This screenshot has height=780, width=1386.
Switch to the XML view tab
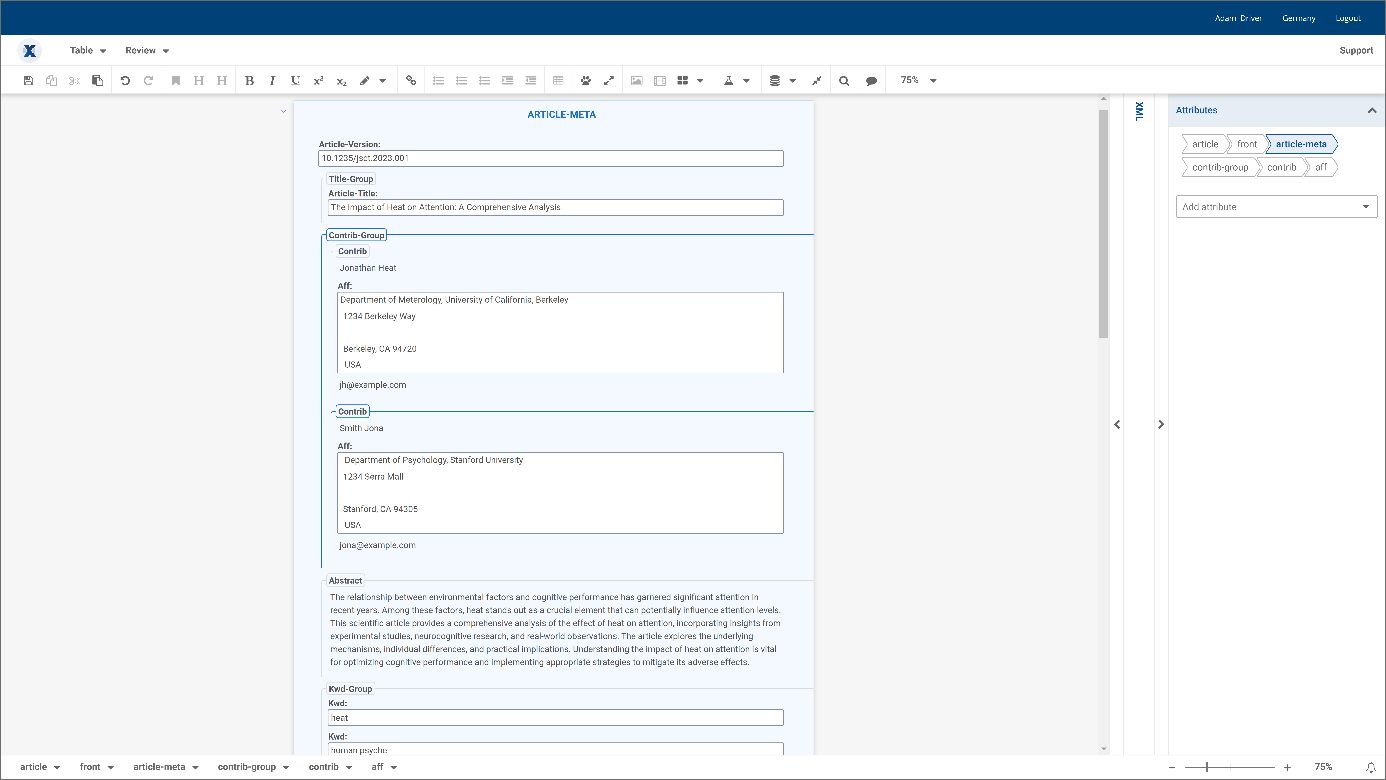click(x=1140, y=113)
